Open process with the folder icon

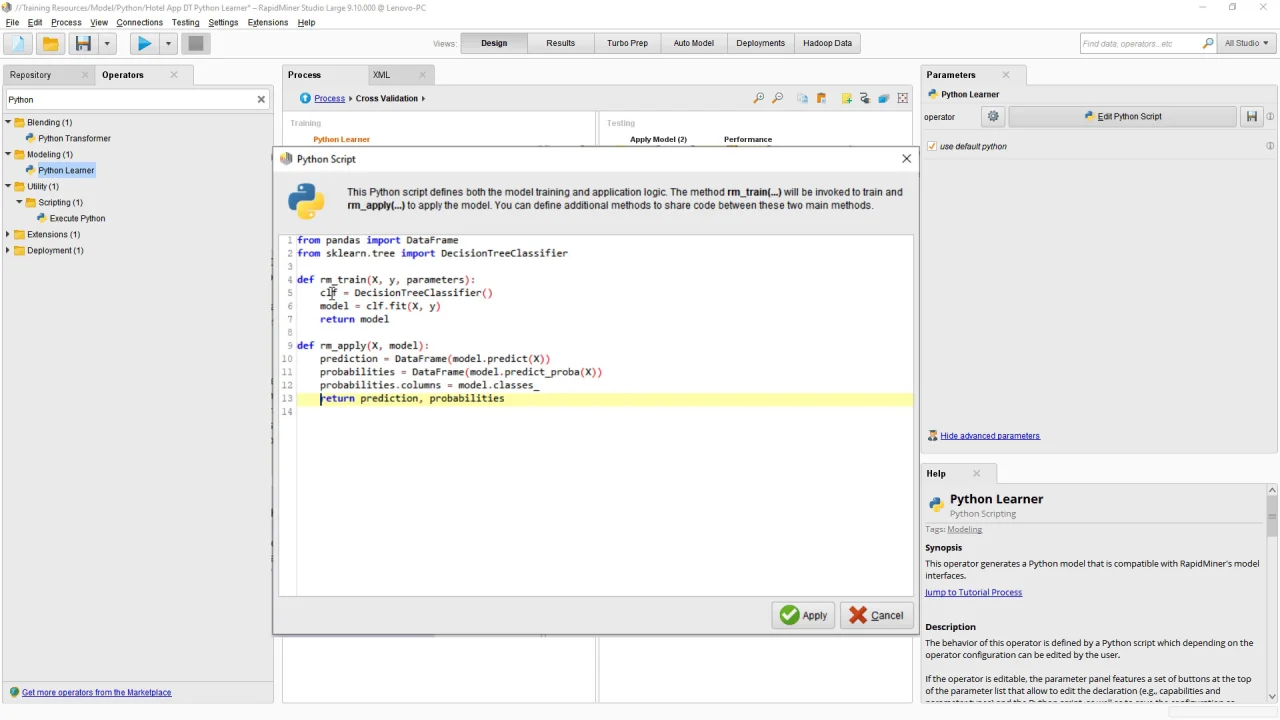(50, 43)
